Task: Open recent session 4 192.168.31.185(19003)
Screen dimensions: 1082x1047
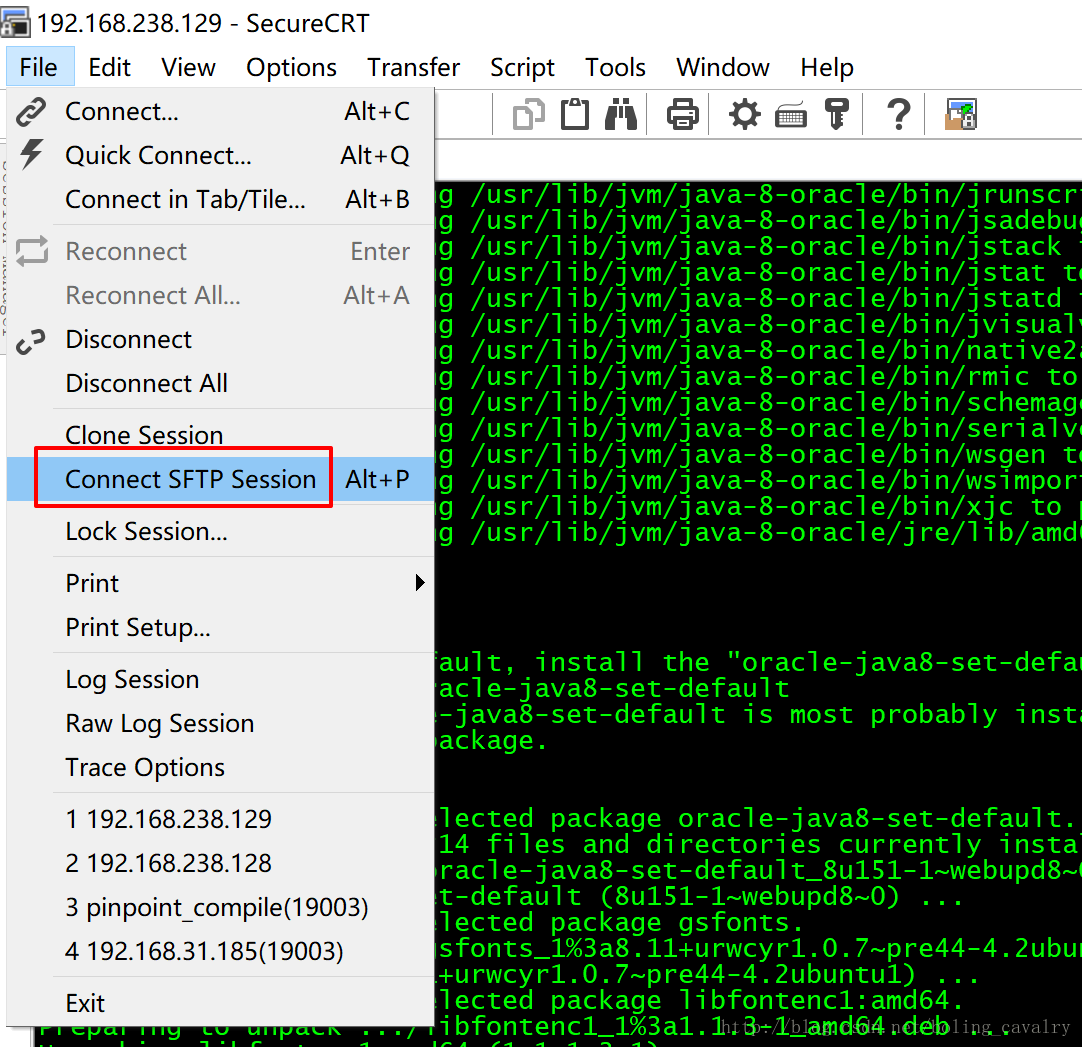Action: (220, 951)
